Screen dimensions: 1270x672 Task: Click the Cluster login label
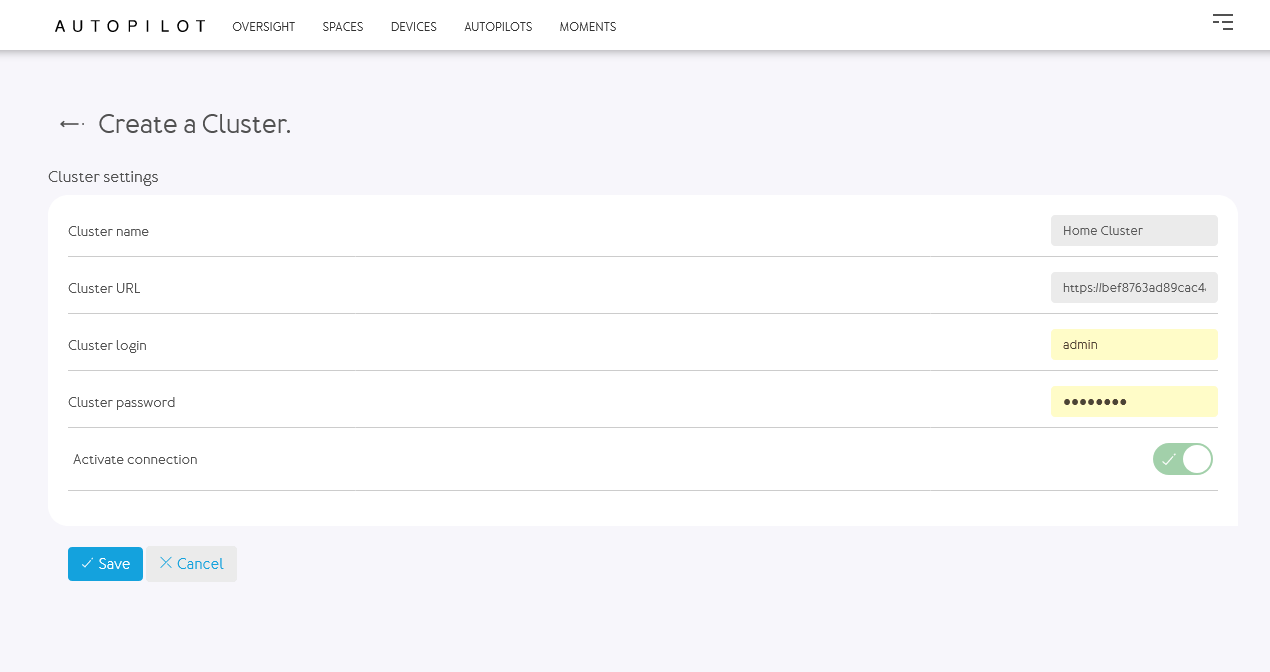pyautogui.click(x=107, y=345)
